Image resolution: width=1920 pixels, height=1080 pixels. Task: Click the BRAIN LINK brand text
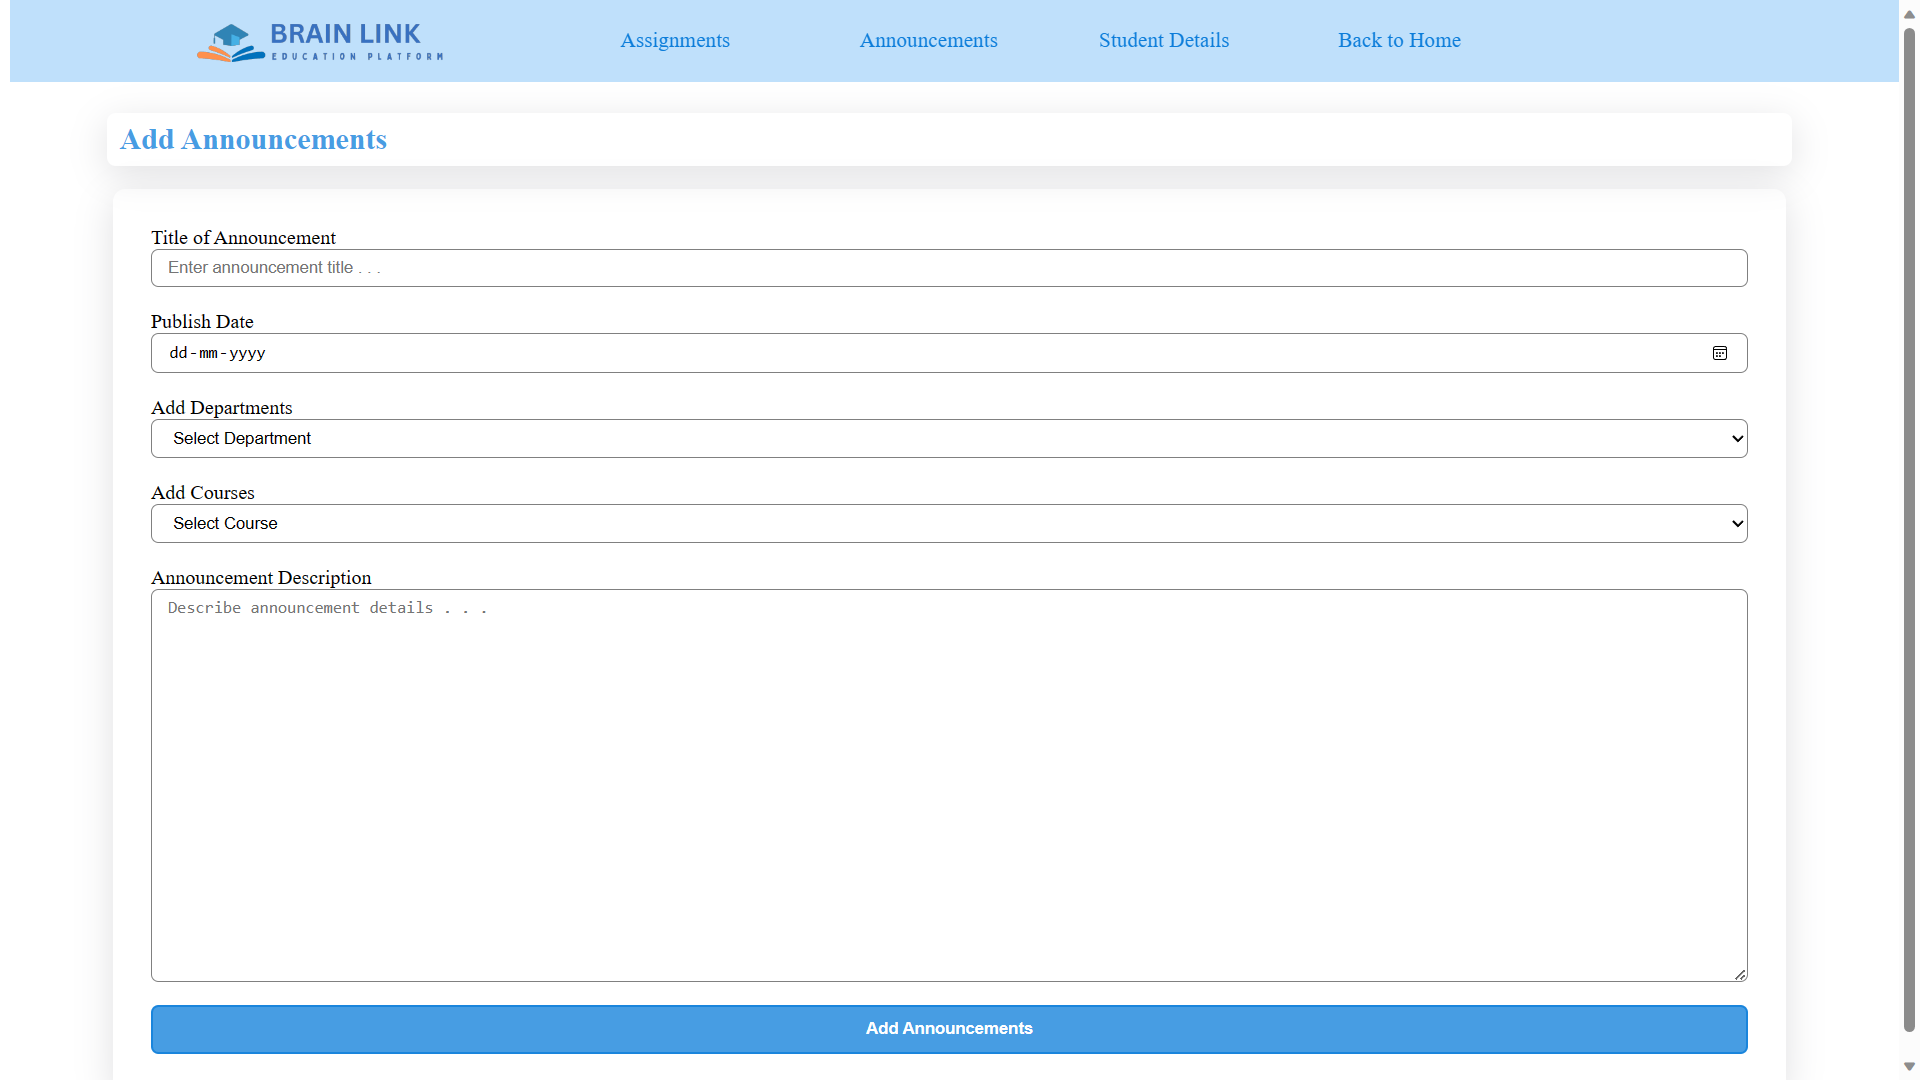point(345,34)
